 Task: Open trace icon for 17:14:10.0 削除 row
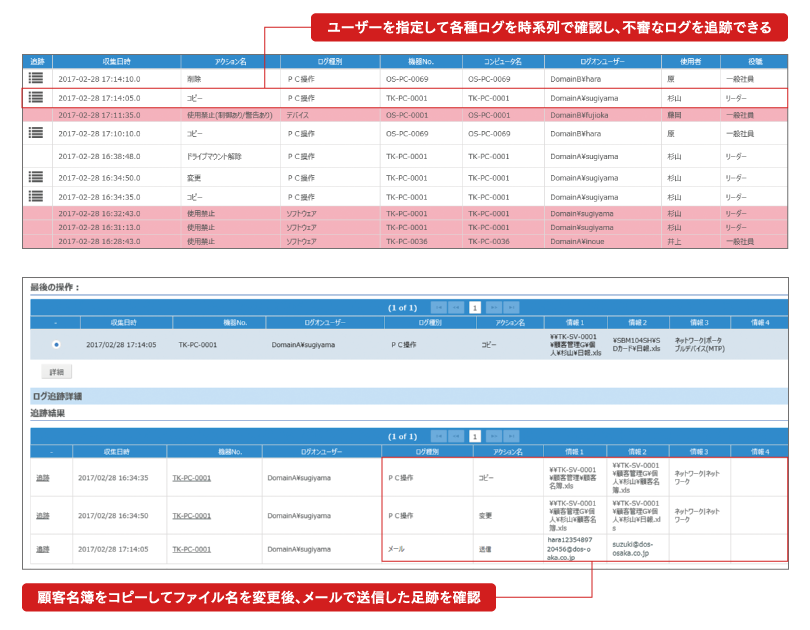click(x=36, y=78)
